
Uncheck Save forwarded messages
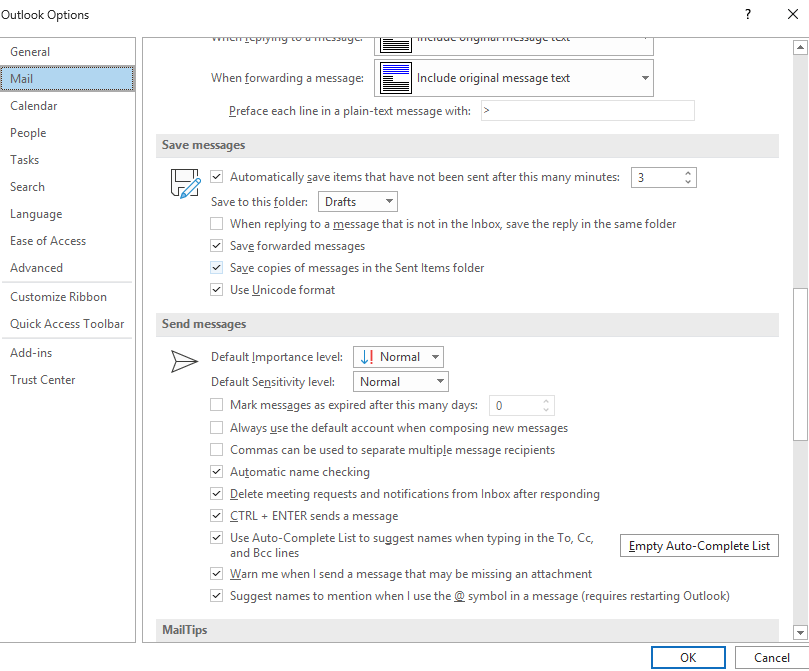(x=217, y=246)
